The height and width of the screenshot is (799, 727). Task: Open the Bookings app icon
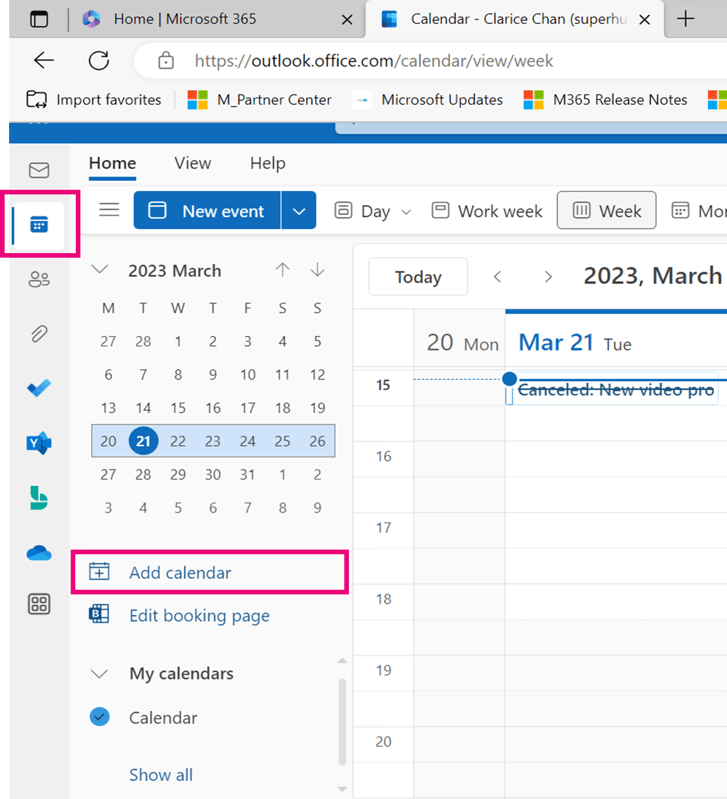[39, 497]
